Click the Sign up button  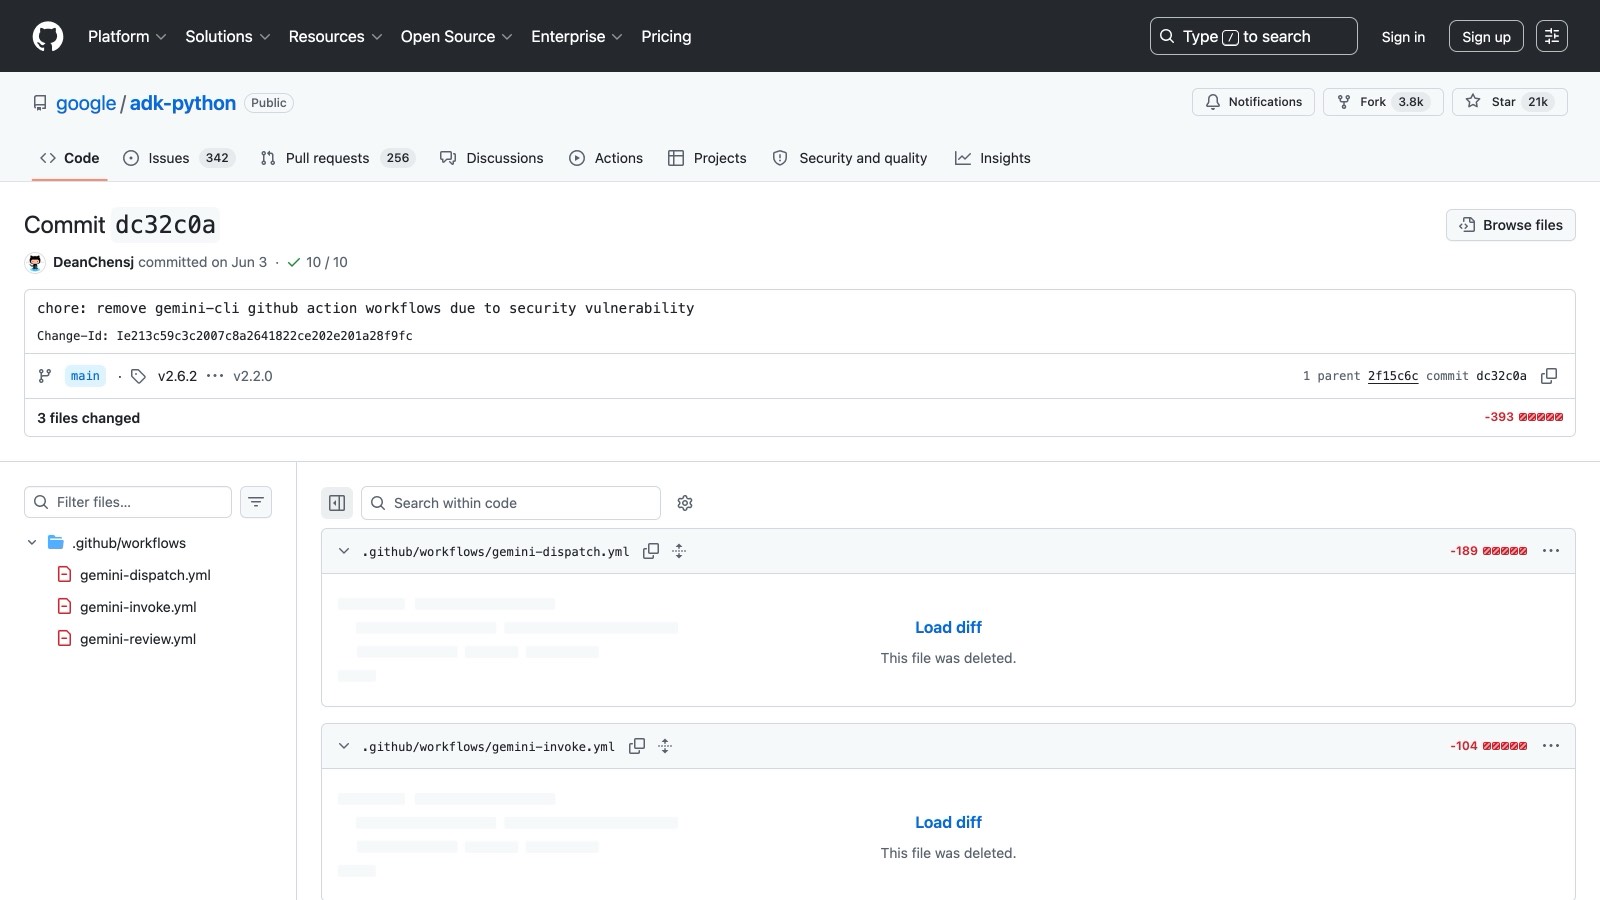click(x=1486, y=36)
